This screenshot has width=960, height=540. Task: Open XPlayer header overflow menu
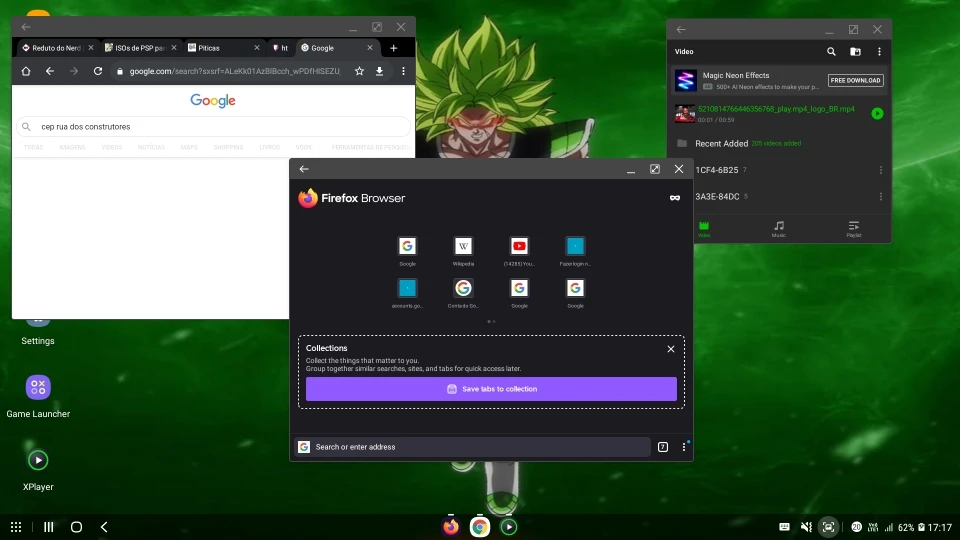tap(879, 52)
